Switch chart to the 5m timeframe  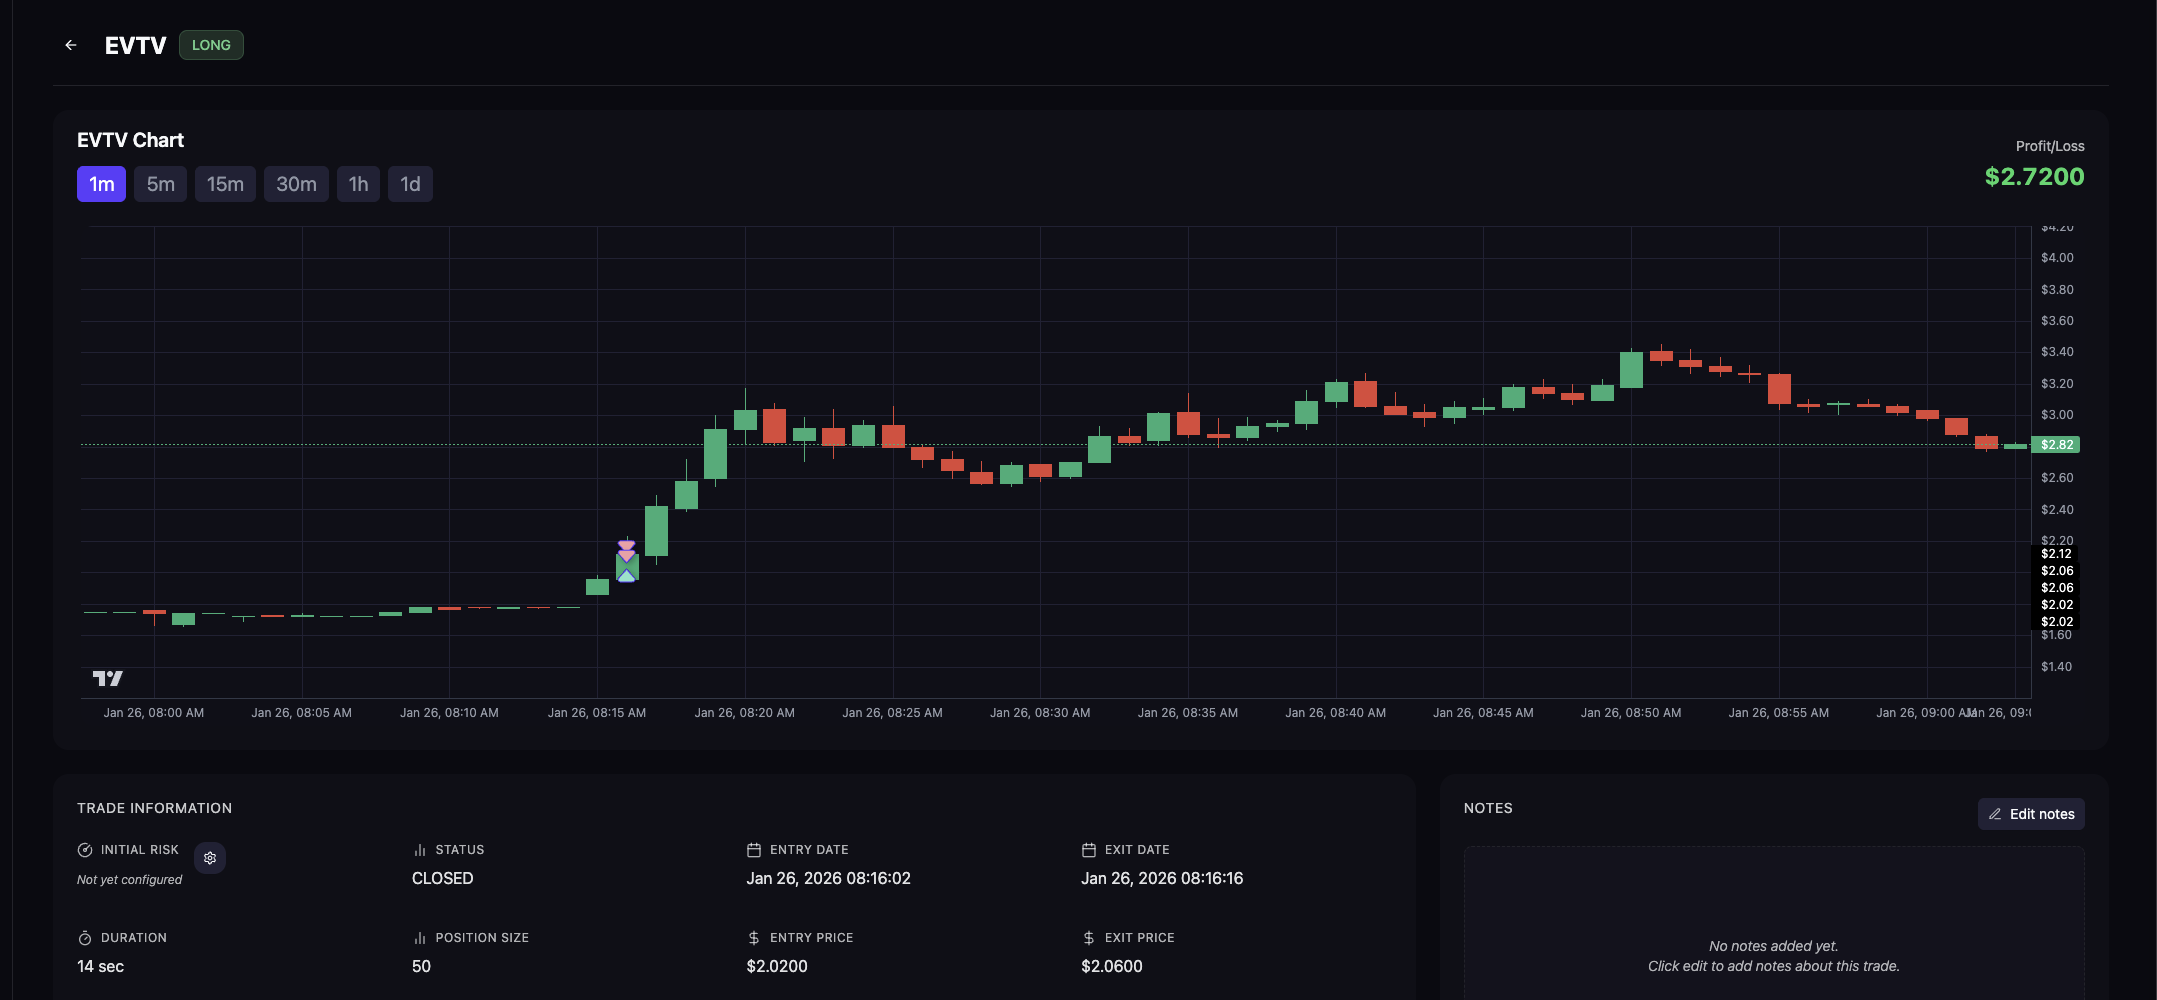click(x=160, y=184)
